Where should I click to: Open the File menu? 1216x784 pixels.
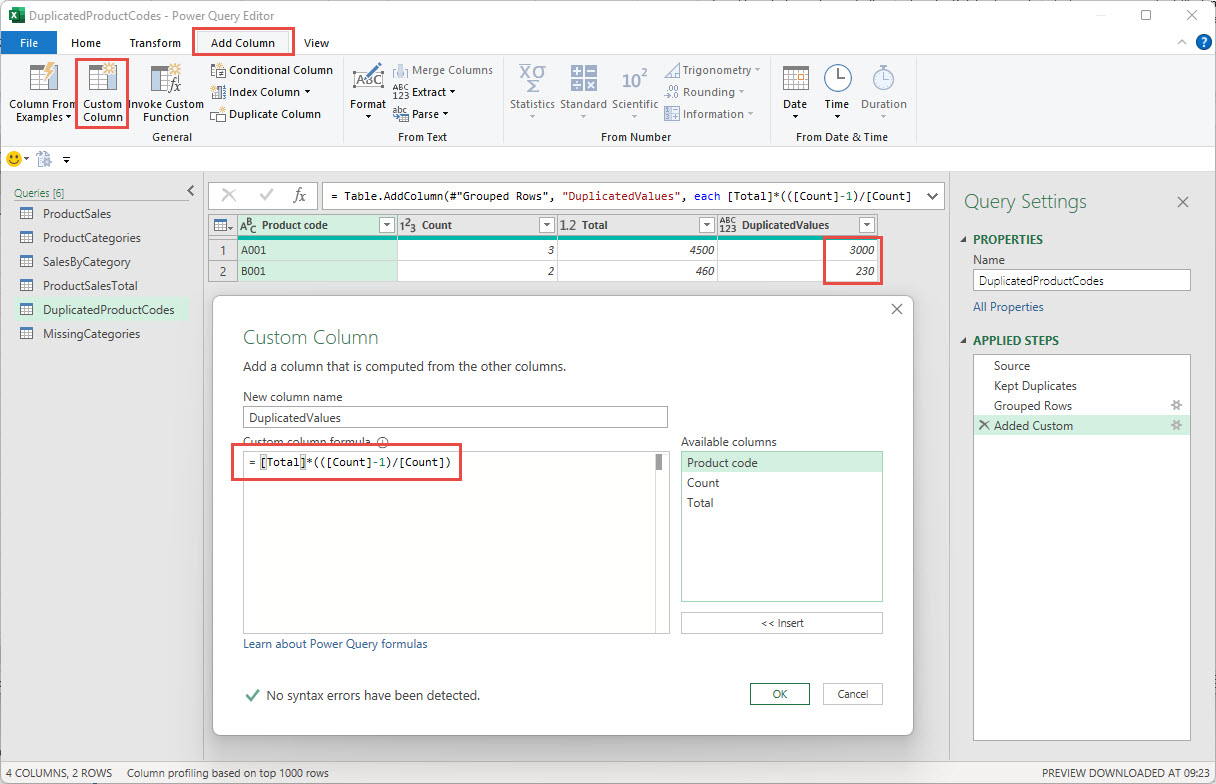point(29,43)
